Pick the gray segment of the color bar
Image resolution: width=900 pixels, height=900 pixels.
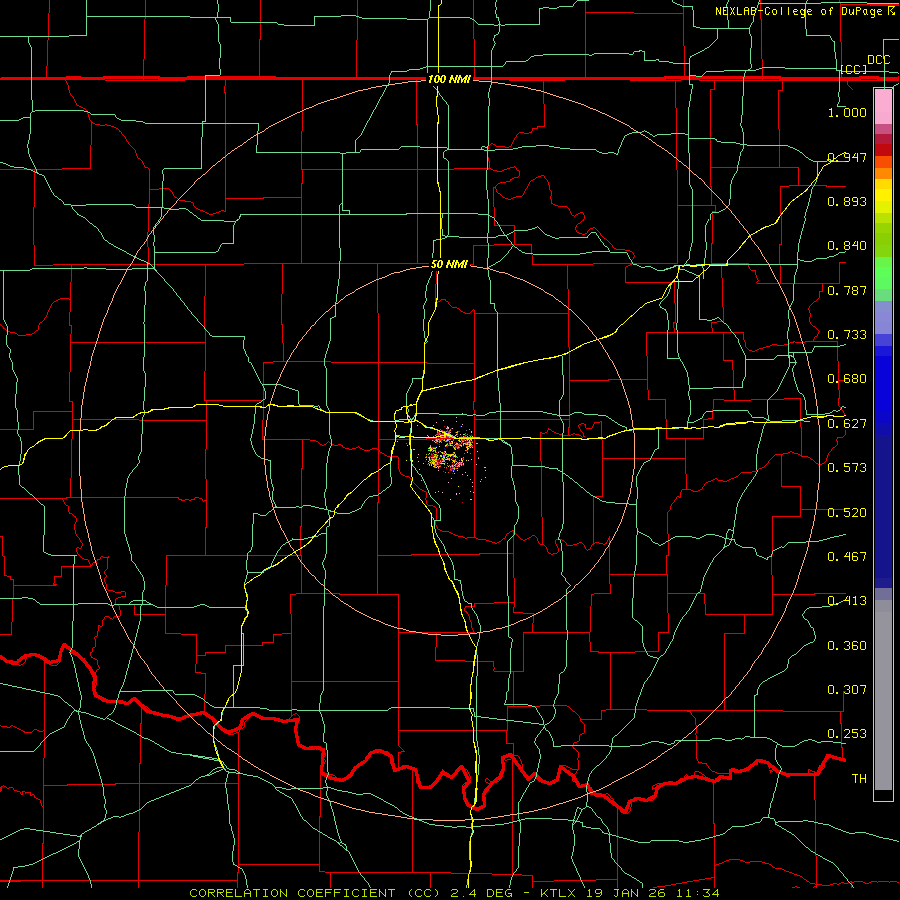[x=883, y=695]
